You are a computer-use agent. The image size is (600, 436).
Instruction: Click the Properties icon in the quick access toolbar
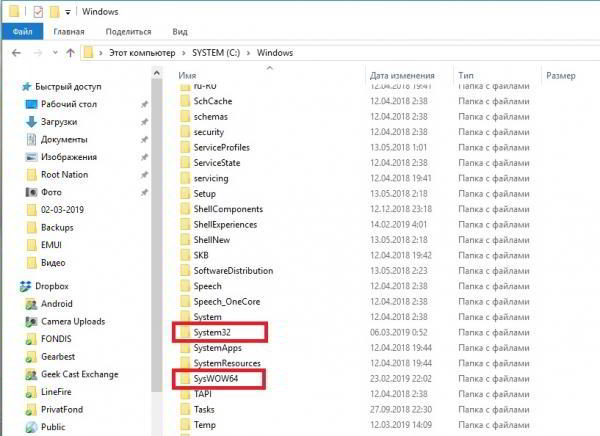tap(38, 12)
